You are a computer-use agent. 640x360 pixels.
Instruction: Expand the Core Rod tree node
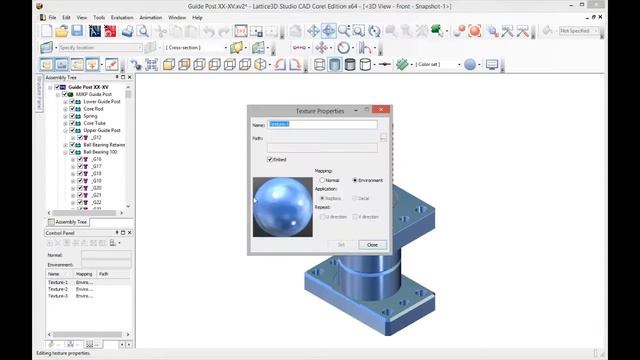pos(65,109)
